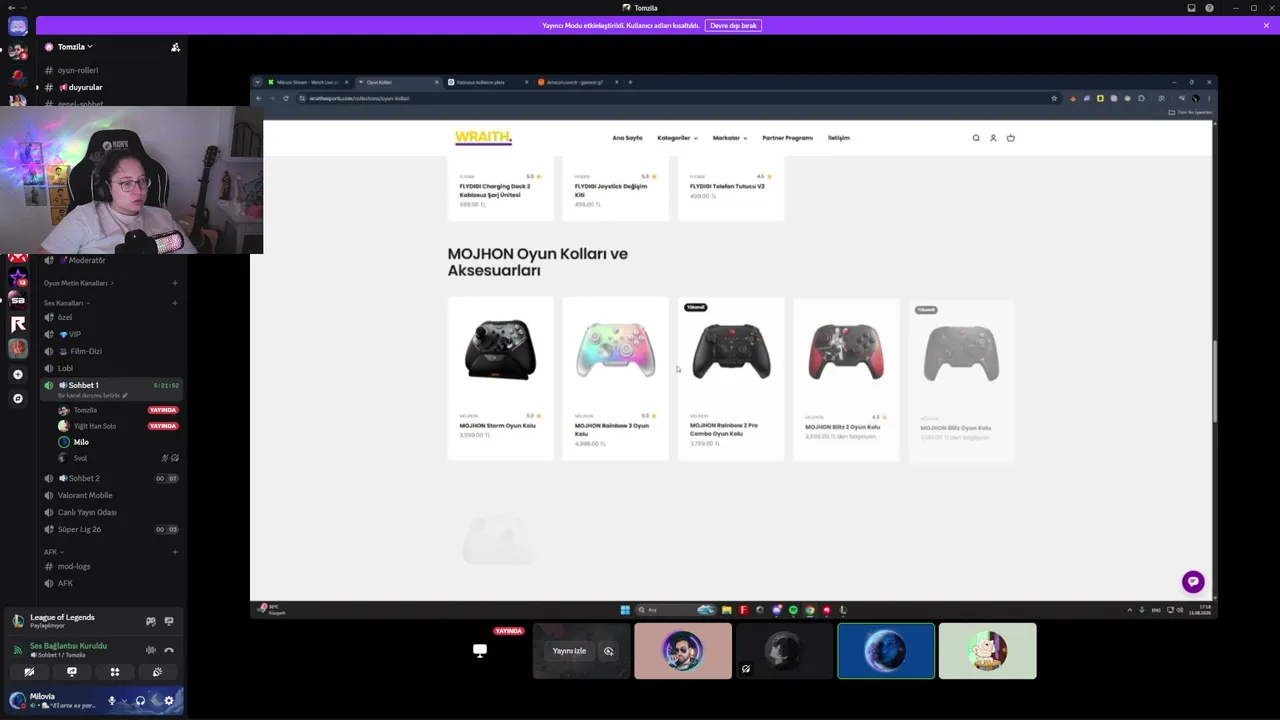1280x720 pixels.
Task: Open the activities launcher button
Action: [x=115, y=672]
